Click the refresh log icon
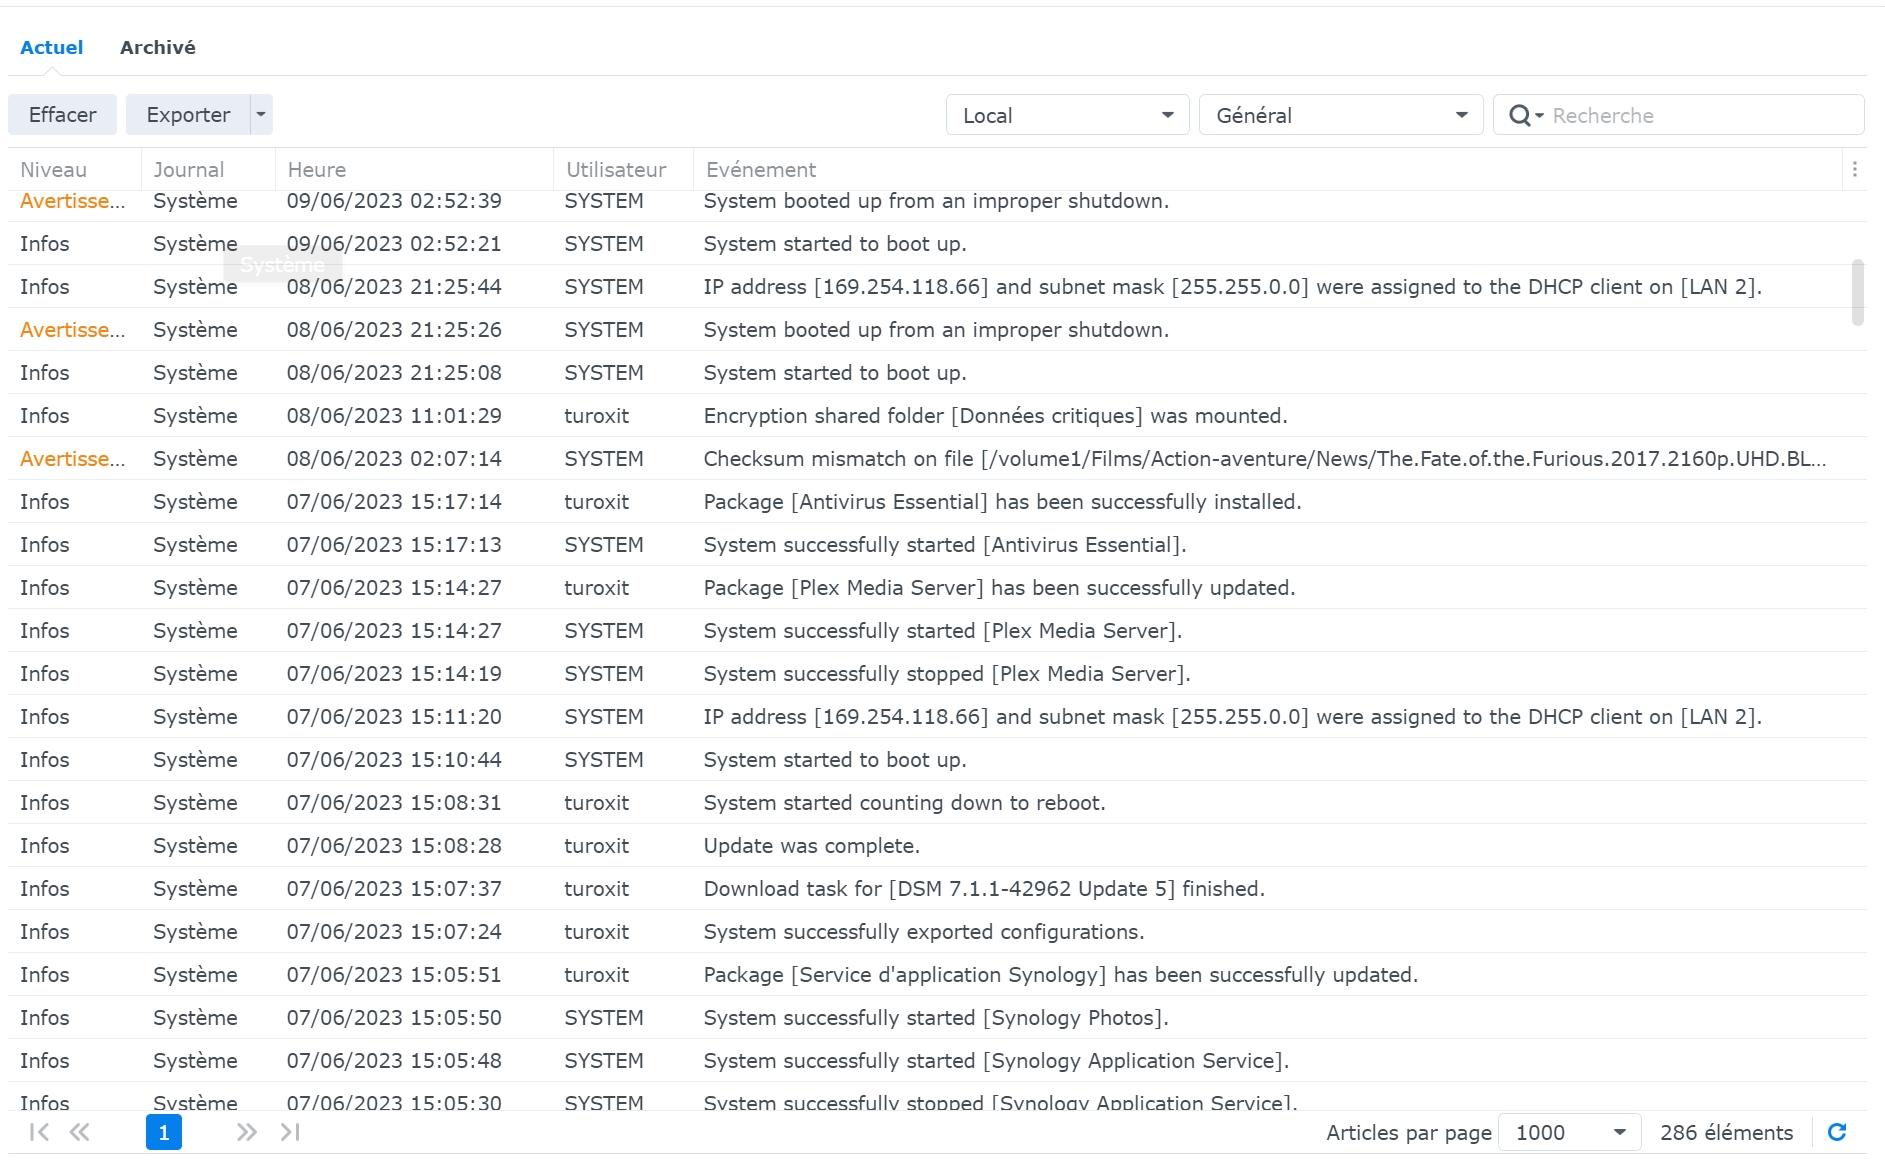The image size is (1885, 1165). pos(1836,1132)
